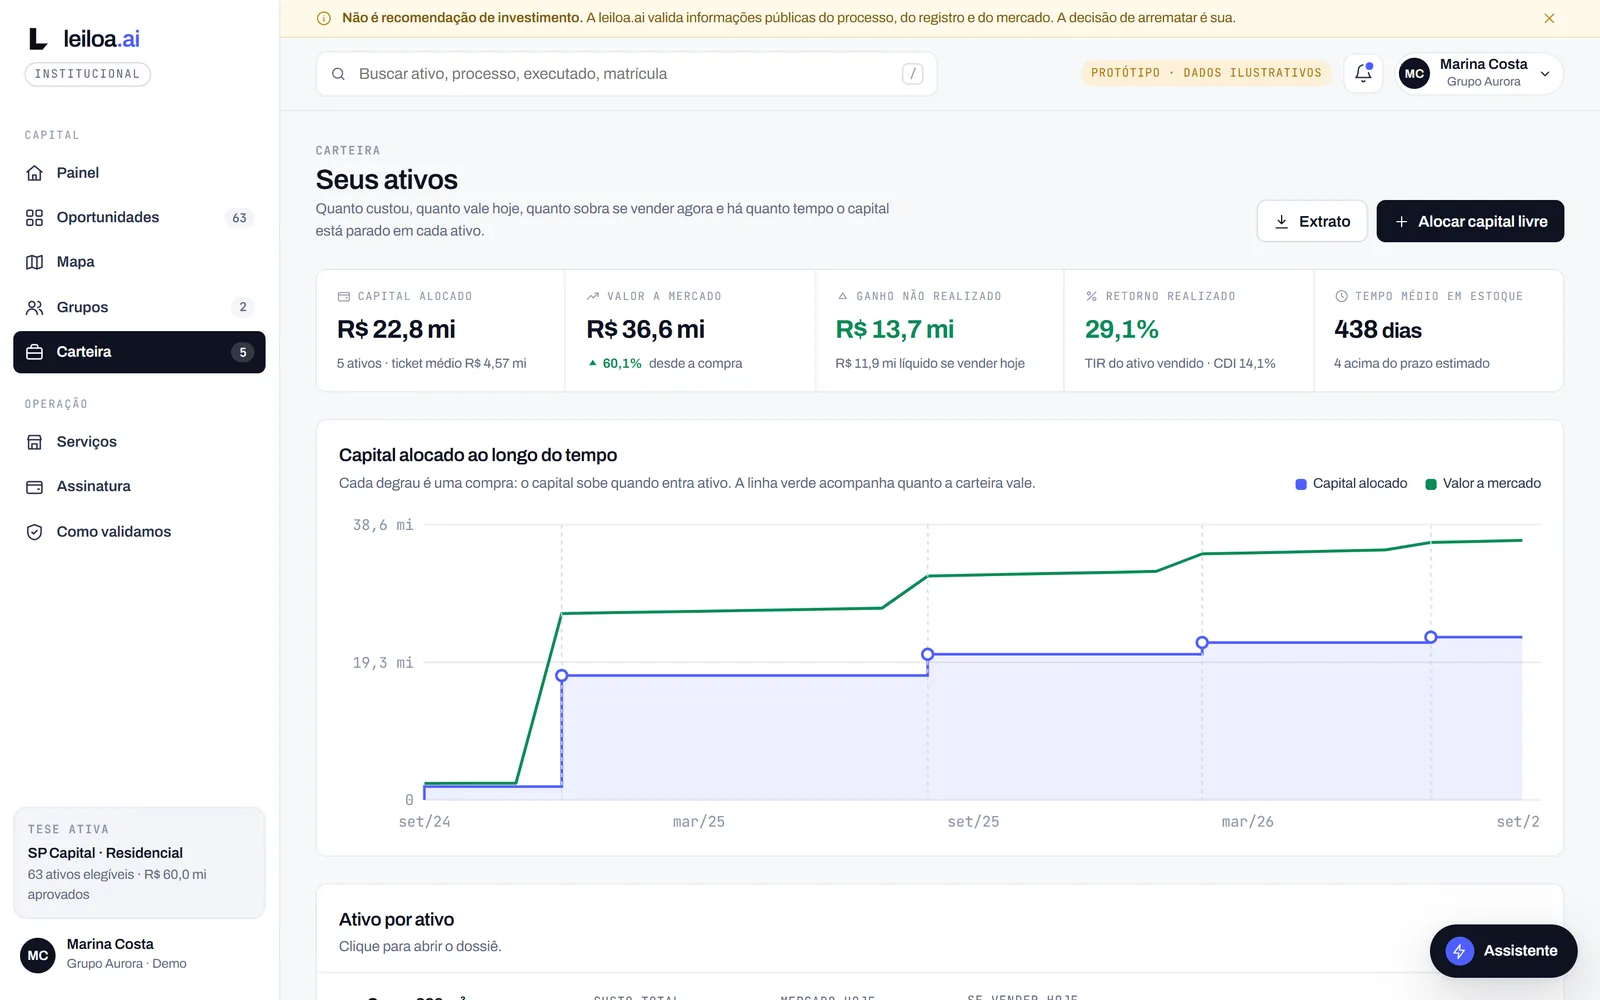
Task: Click the INSTITUCIONAL badge
Action: (x=87, y=74)
